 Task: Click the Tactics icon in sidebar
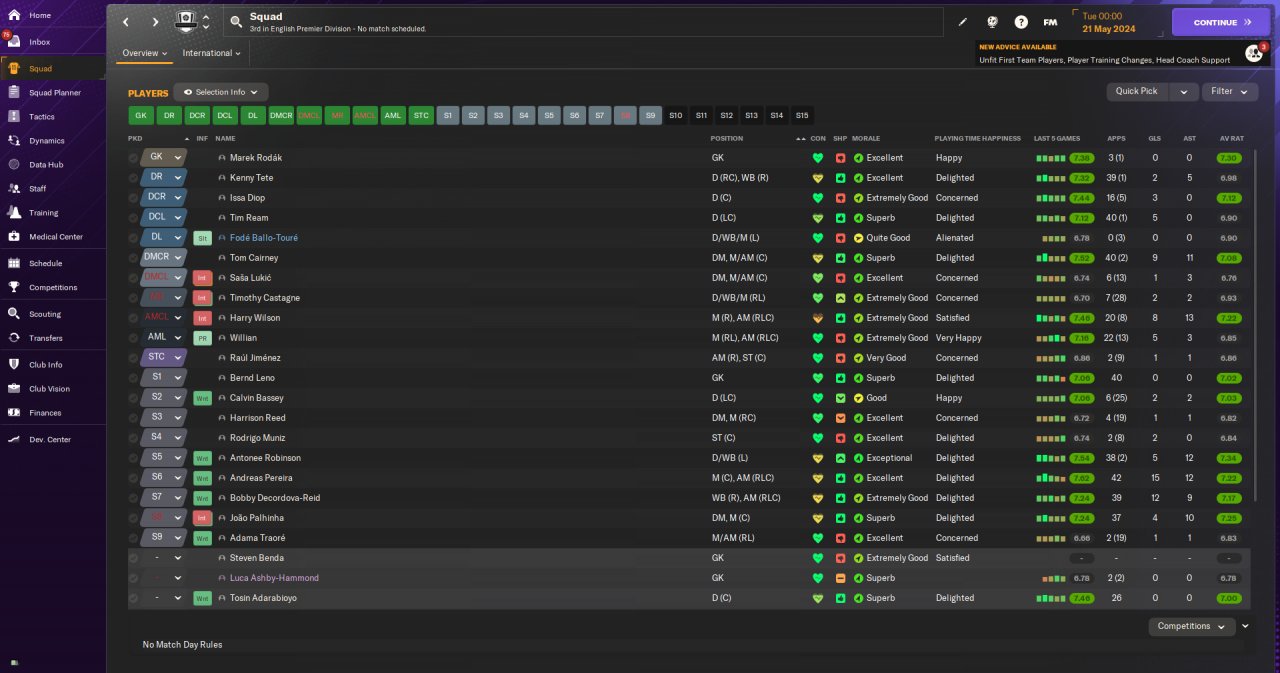click(14, 117)
